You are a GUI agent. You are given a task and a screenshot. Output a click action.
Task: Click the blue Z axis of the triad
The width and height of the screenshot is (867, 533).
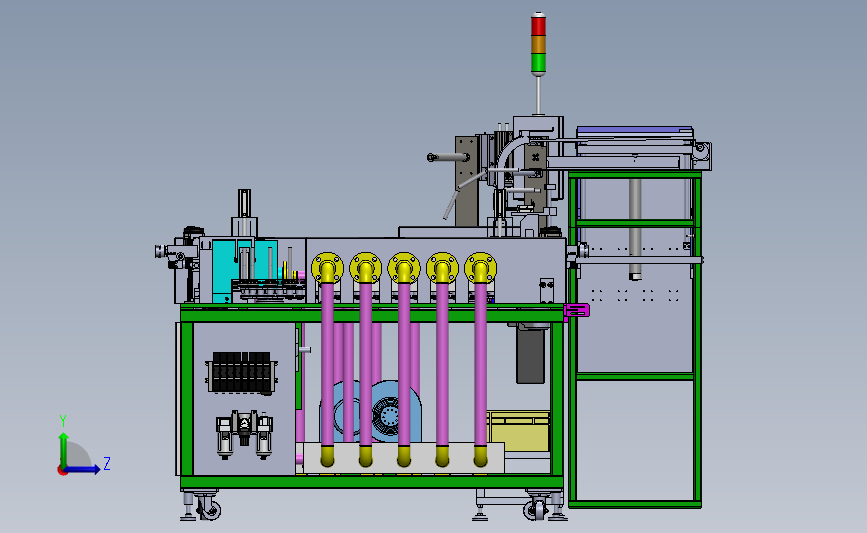point(83,469)
